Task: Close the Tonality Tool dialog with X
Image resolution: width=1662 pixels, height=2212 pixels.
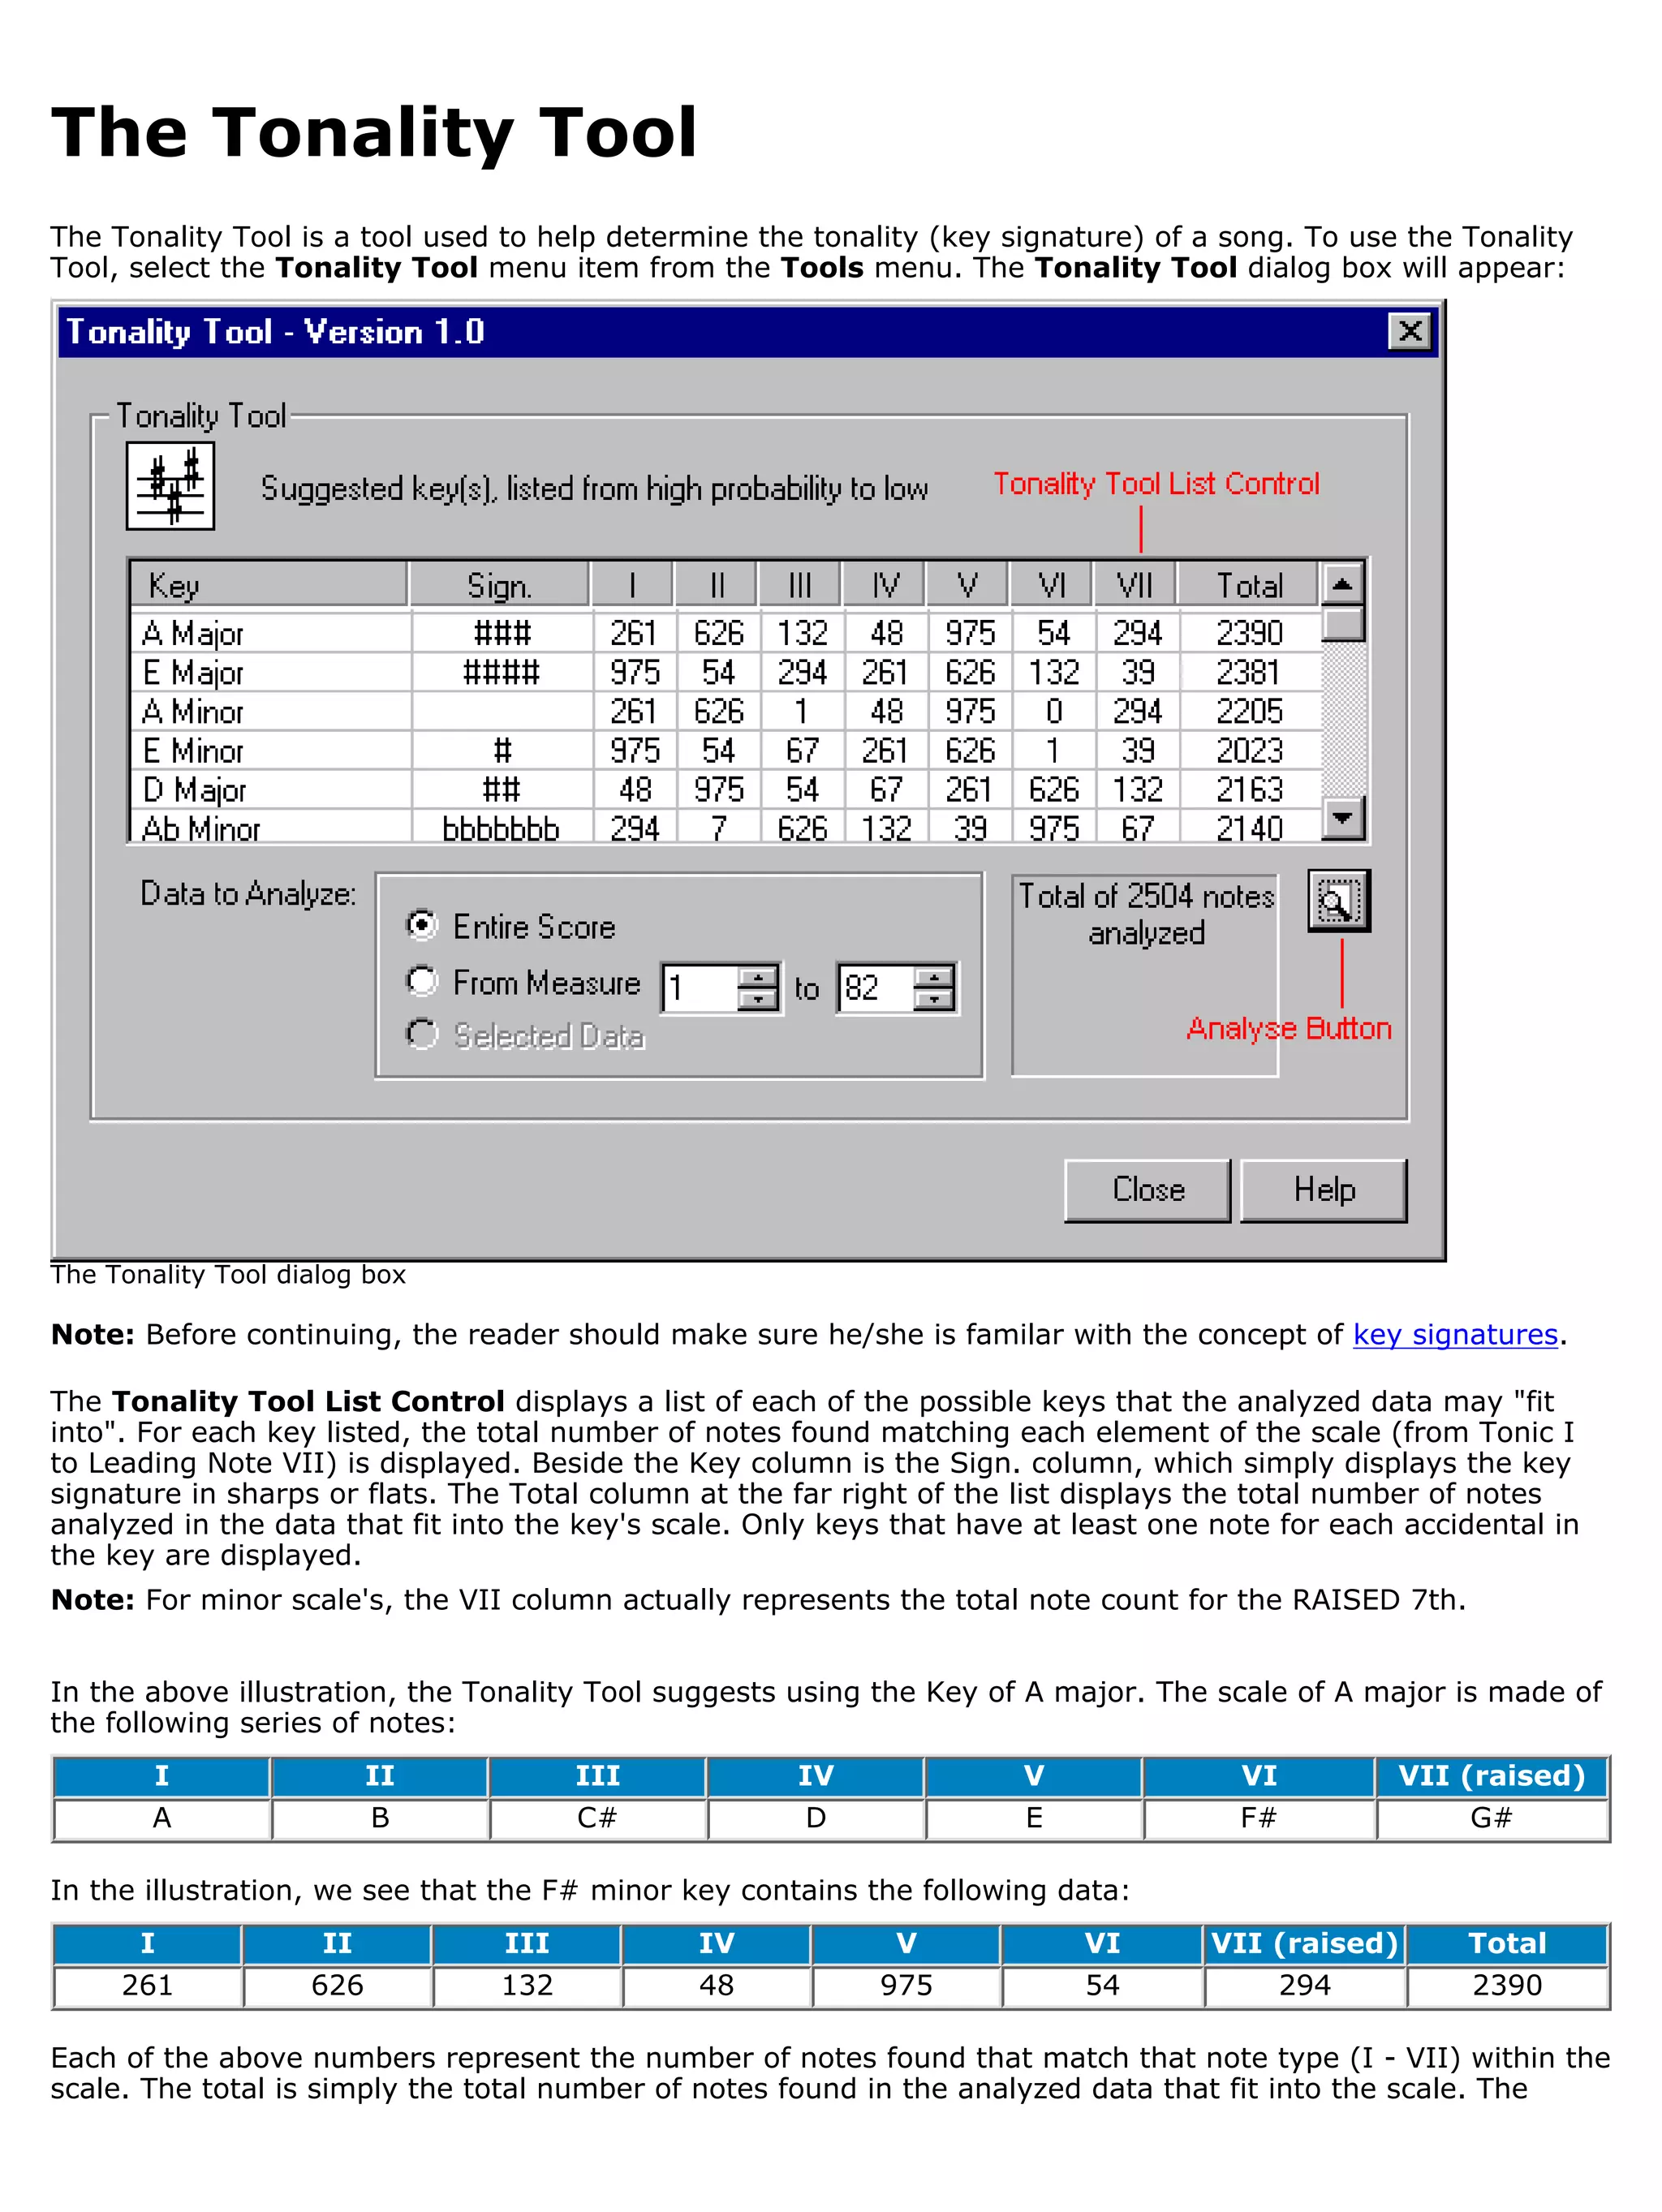Action: click(x=1410, y=331)
